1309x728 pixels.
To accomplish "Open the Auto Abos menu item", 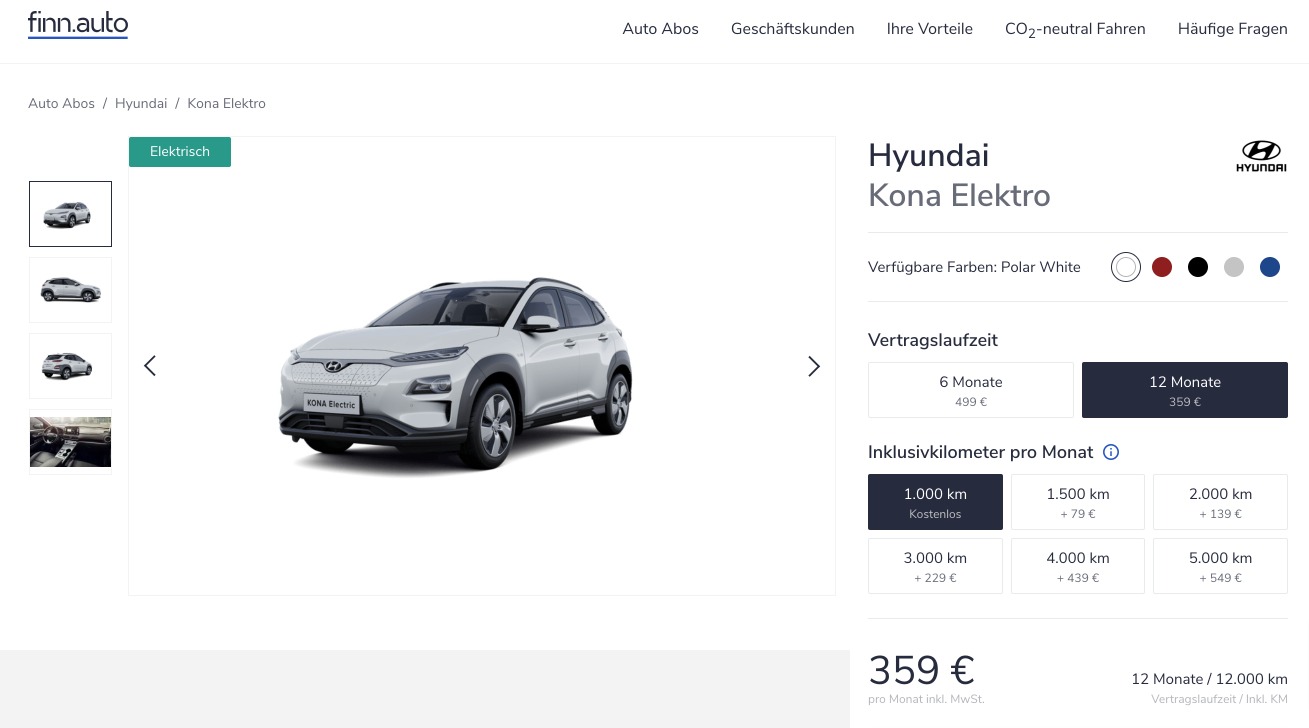I will point(660,29).
